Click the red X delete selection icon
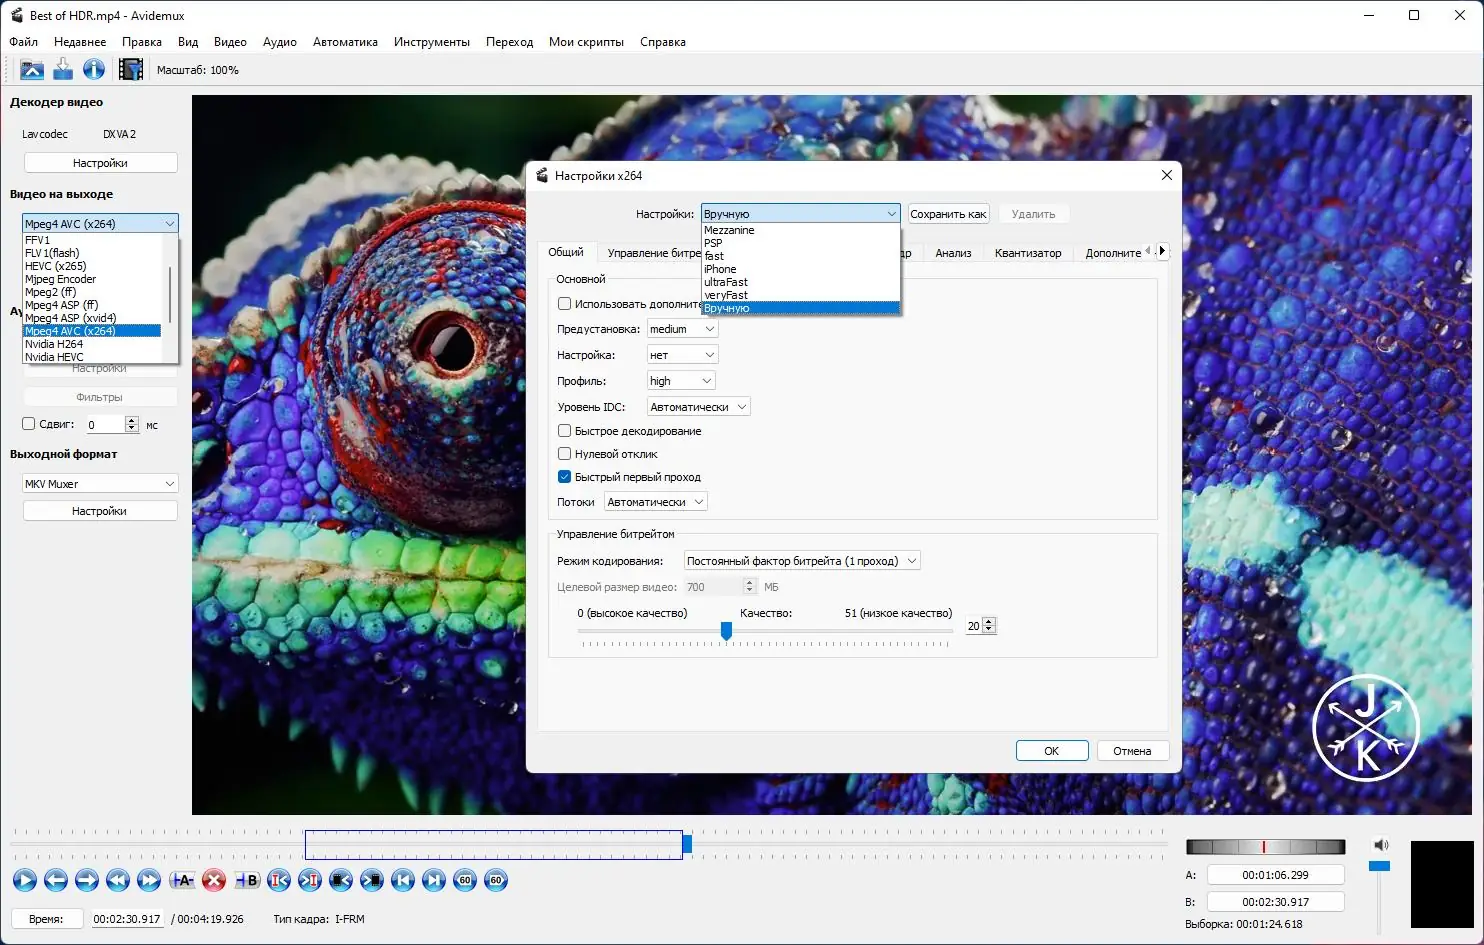The height and width of the screenshot is (945, 1484). [213, 880]
